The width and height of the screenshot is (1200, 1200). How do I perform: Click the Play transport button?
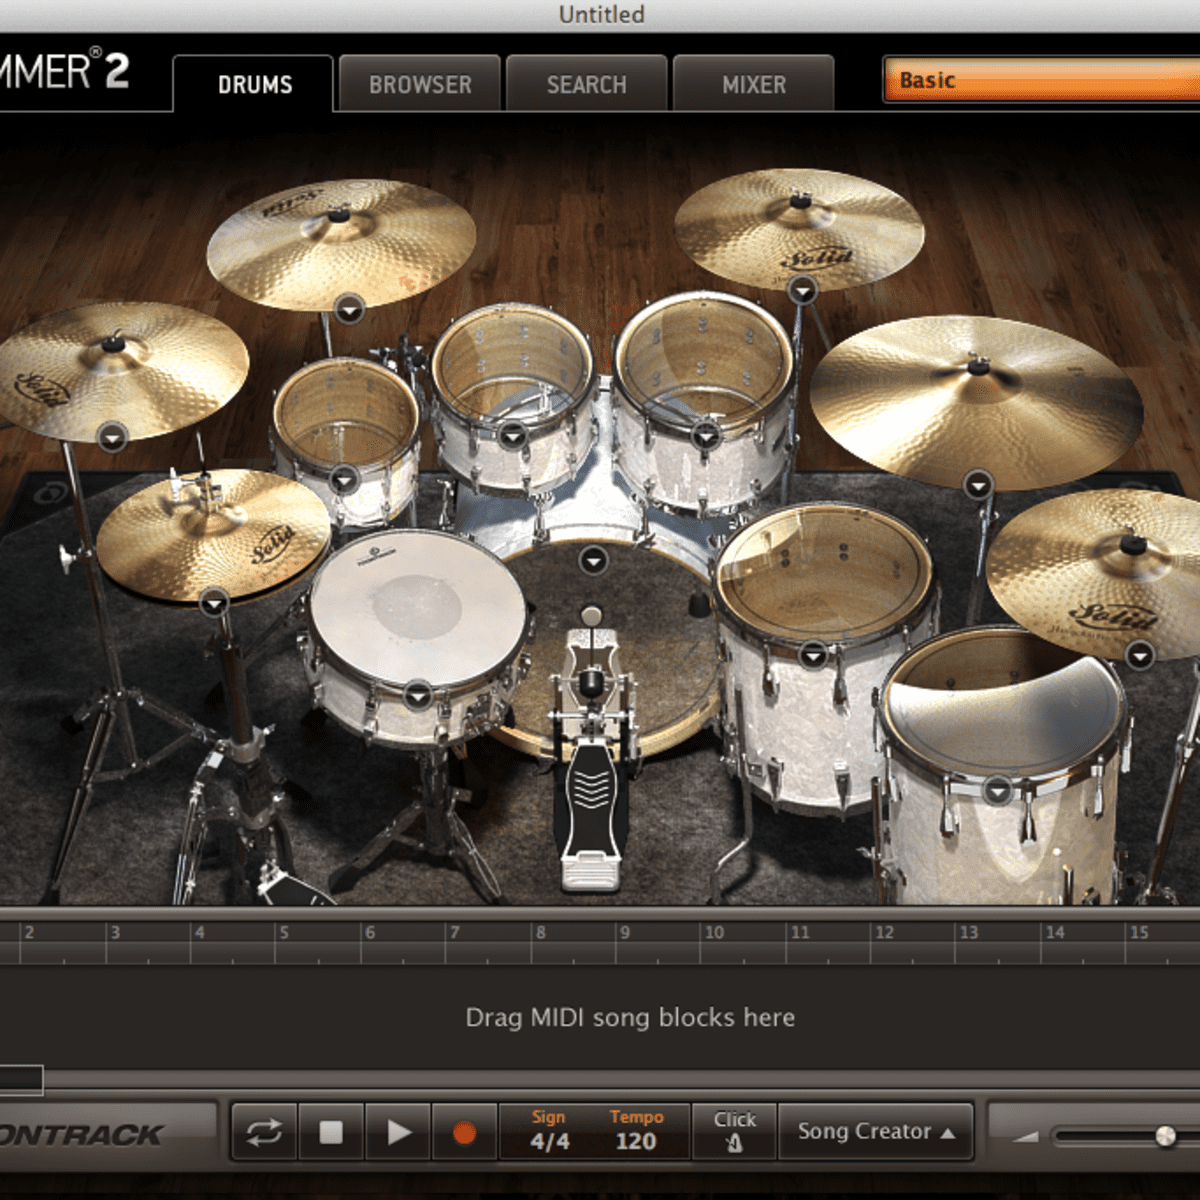pos(398,1132)
